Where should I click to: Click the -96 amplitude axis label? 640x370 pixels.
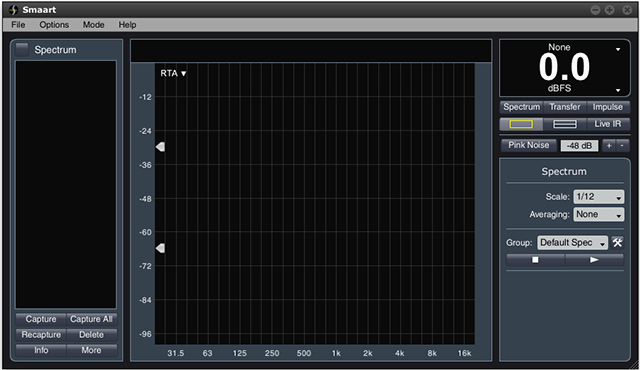(145, 334)
